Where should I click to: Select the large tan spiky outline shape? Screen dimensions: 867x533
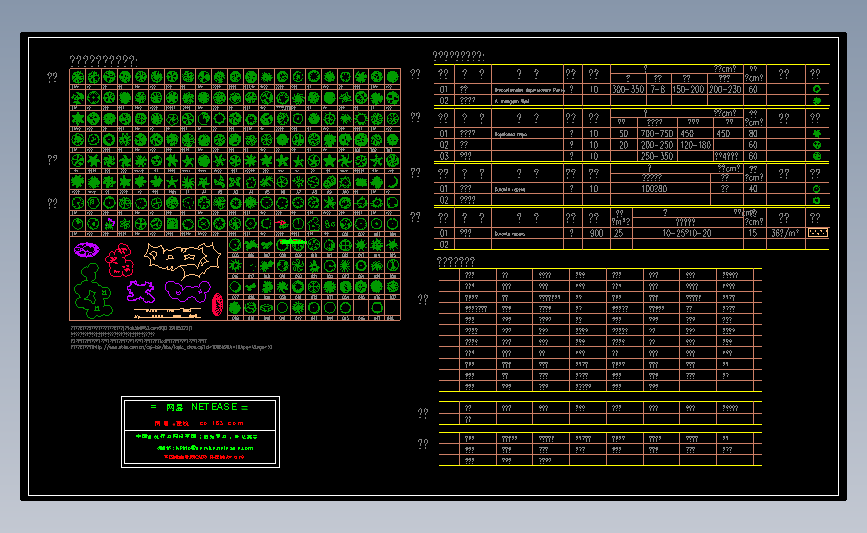tap(182, 260)
